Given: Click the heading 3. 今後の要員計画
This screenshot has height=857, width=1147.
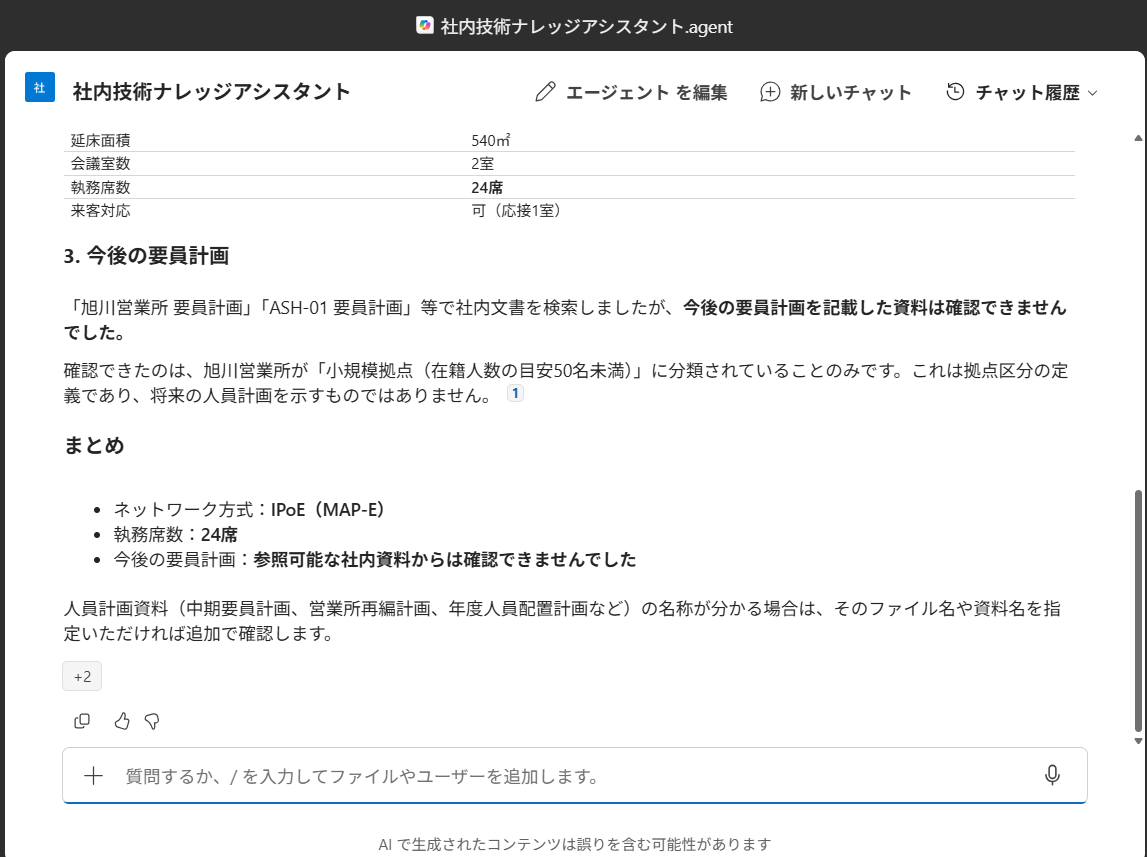Looking at the screenshot, I should tap(146, 256).
